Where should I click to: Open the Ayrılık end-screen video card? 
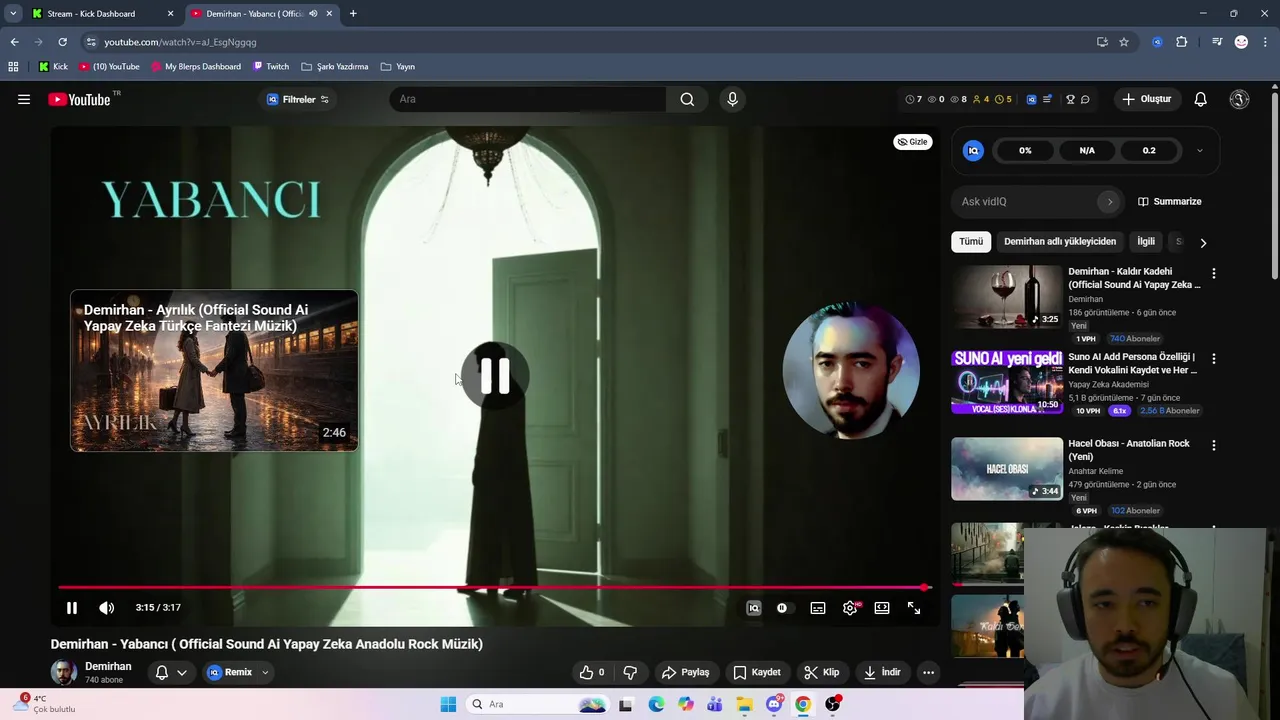(214, 371)
